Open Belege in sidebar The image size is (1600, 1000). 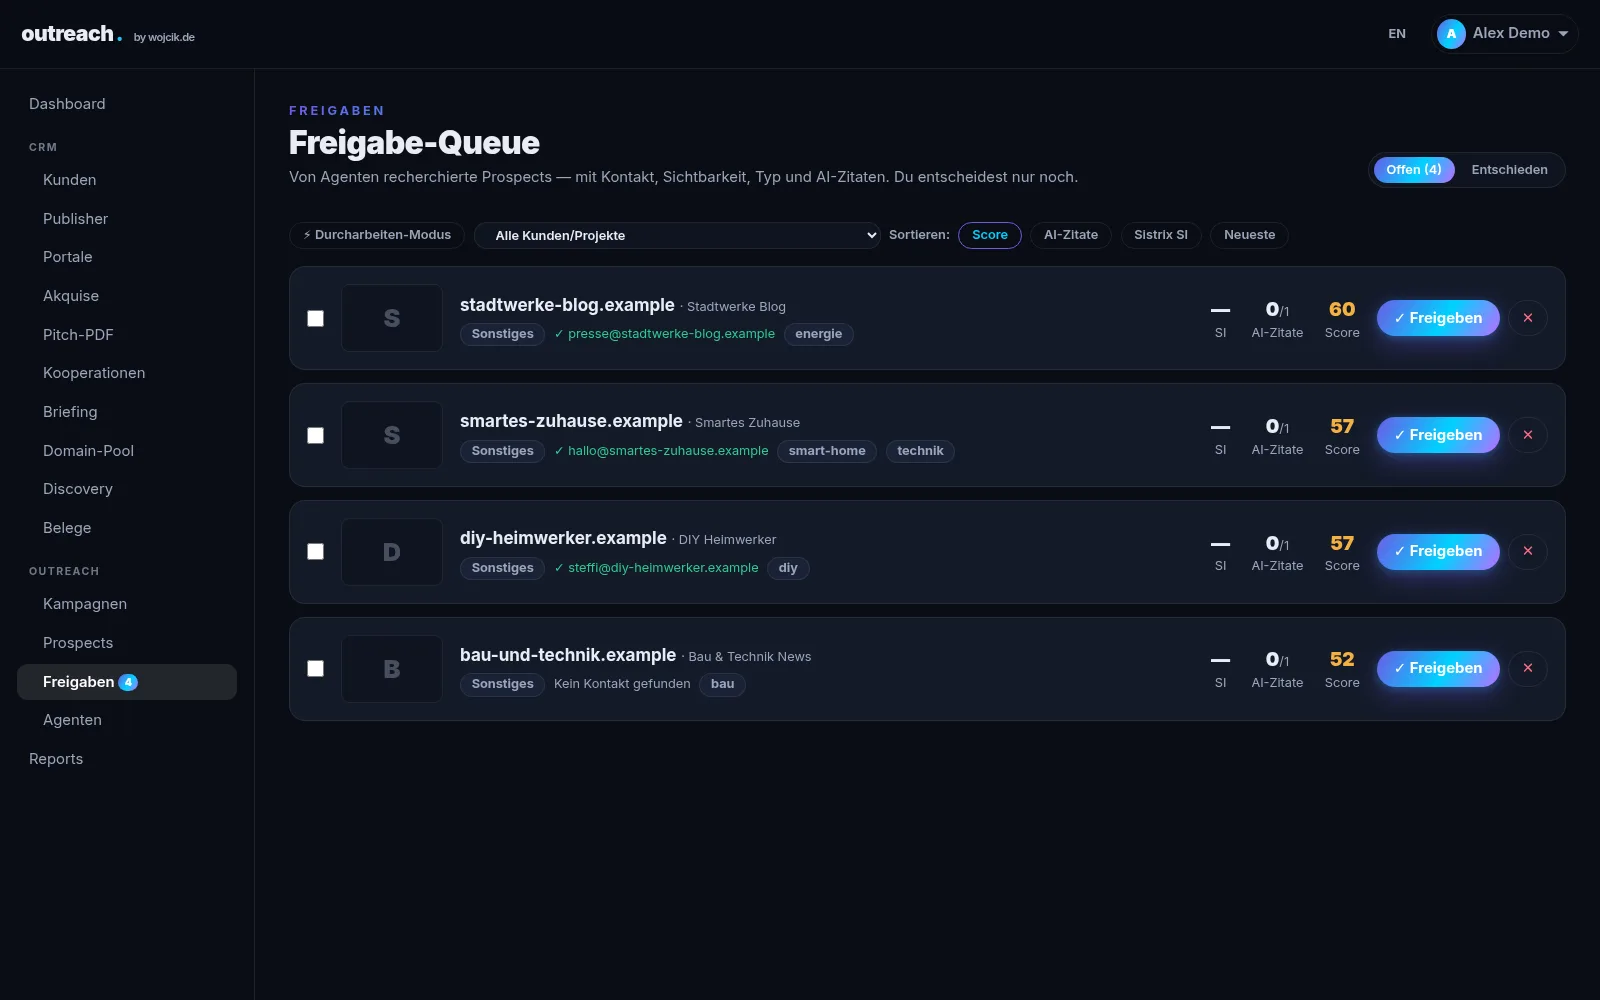tap(127, 528)
